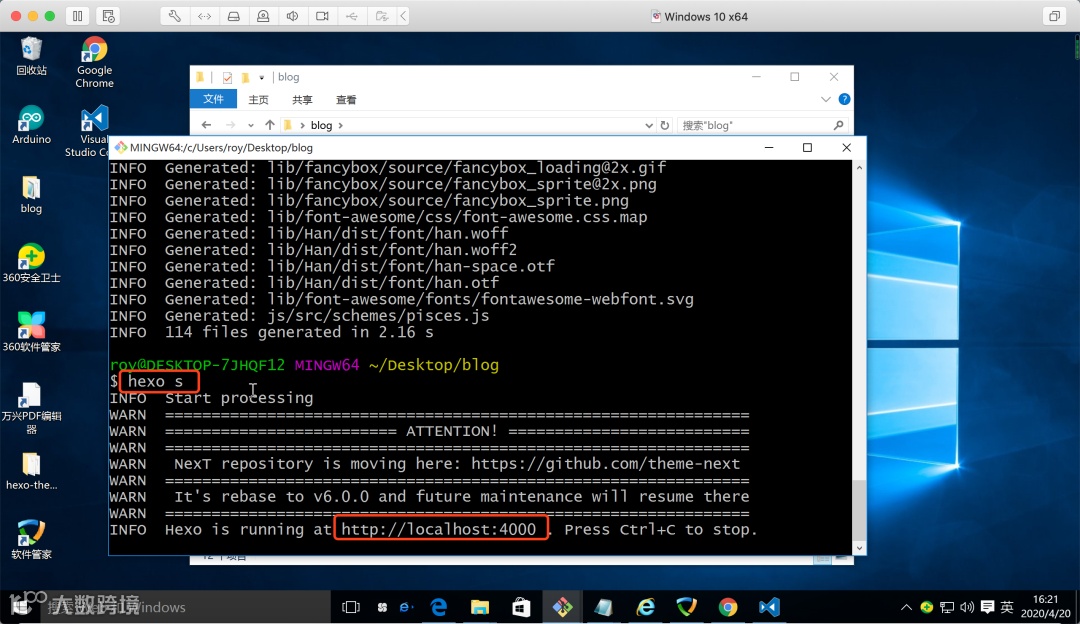Select the Recycle Bin desktop icon

click(31, 56)
